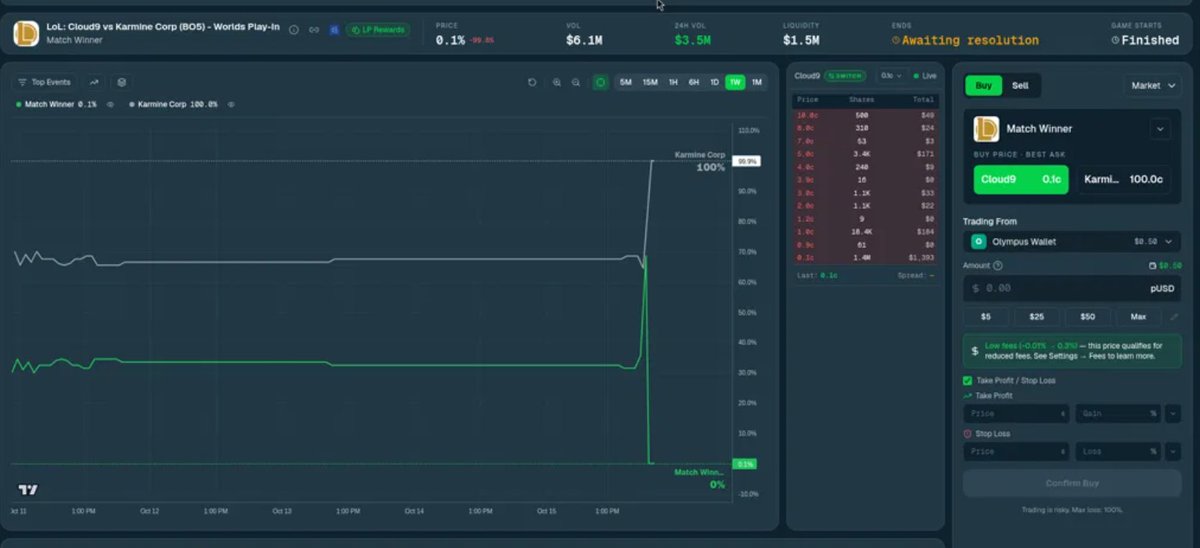1200x548 pixels.
Task: Click the TradingView logo on the chart
Action: pos(27,490)
